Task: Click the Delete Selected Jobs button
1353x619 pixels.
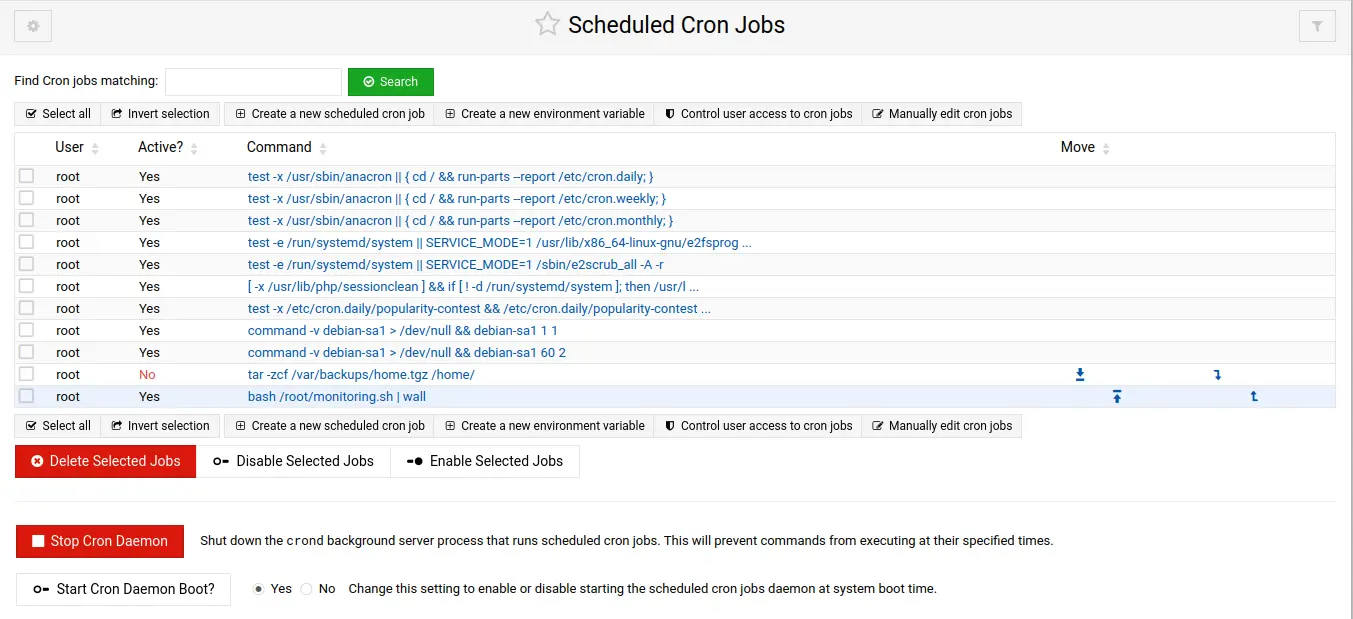Action: coord(105,461)
